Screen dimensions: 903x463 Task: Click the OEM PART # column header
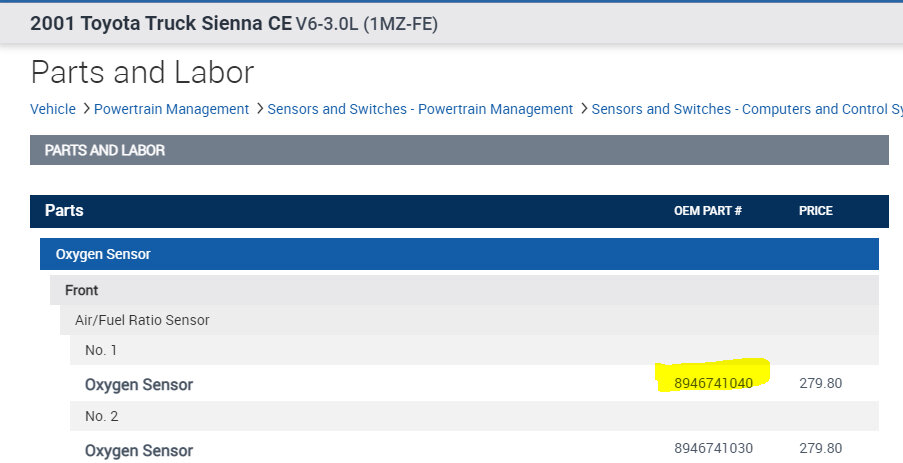click(x=707, y=211)
